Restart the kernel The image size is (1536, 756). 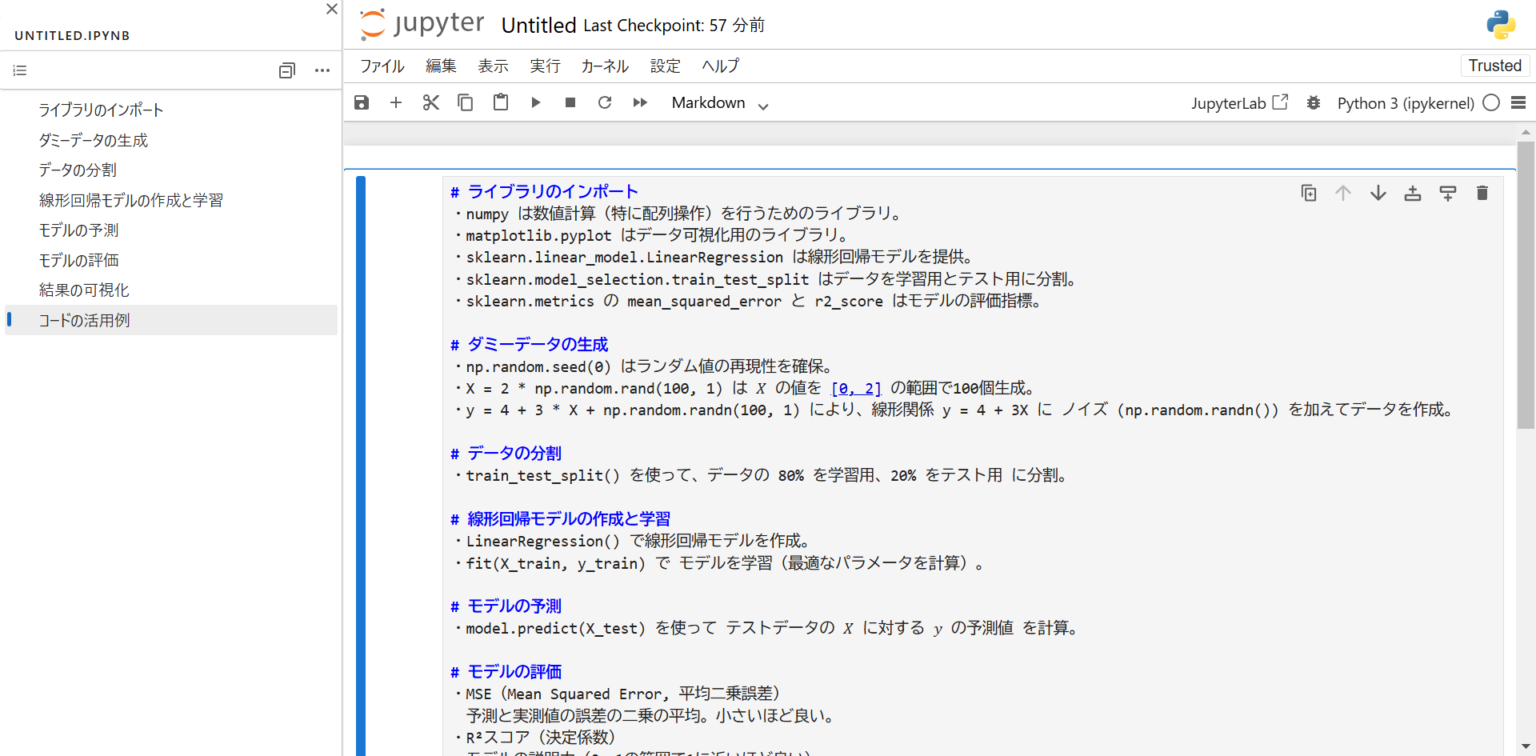pos(604,102)
